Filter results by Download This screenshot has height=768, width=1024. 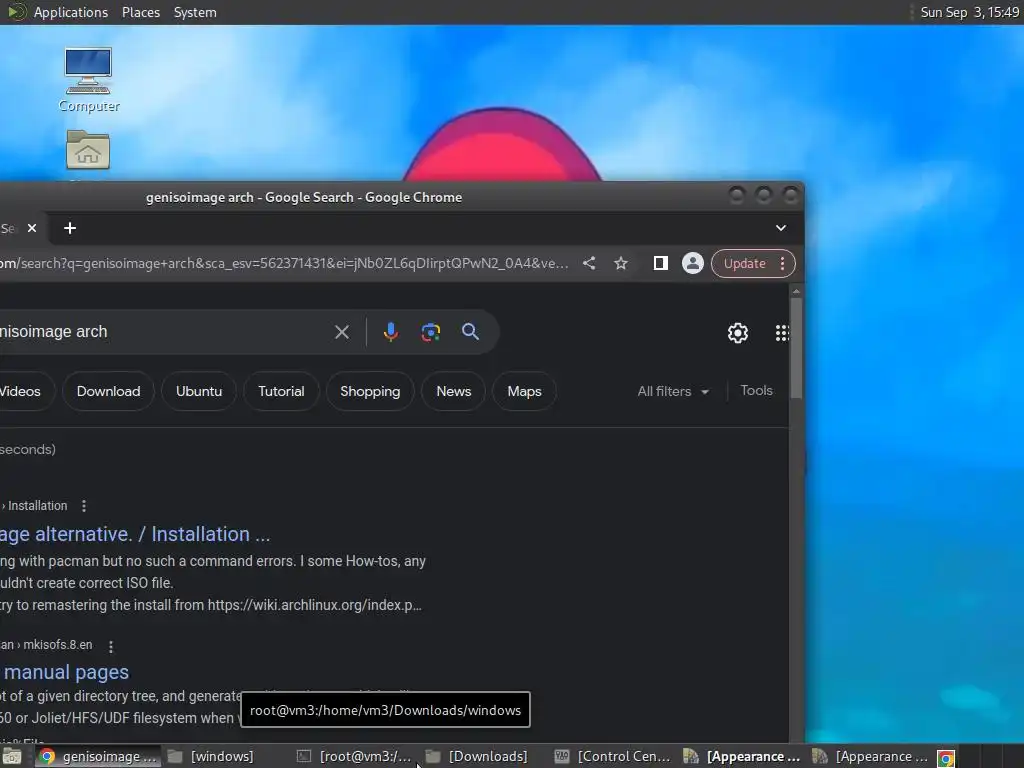pos(108,391)
